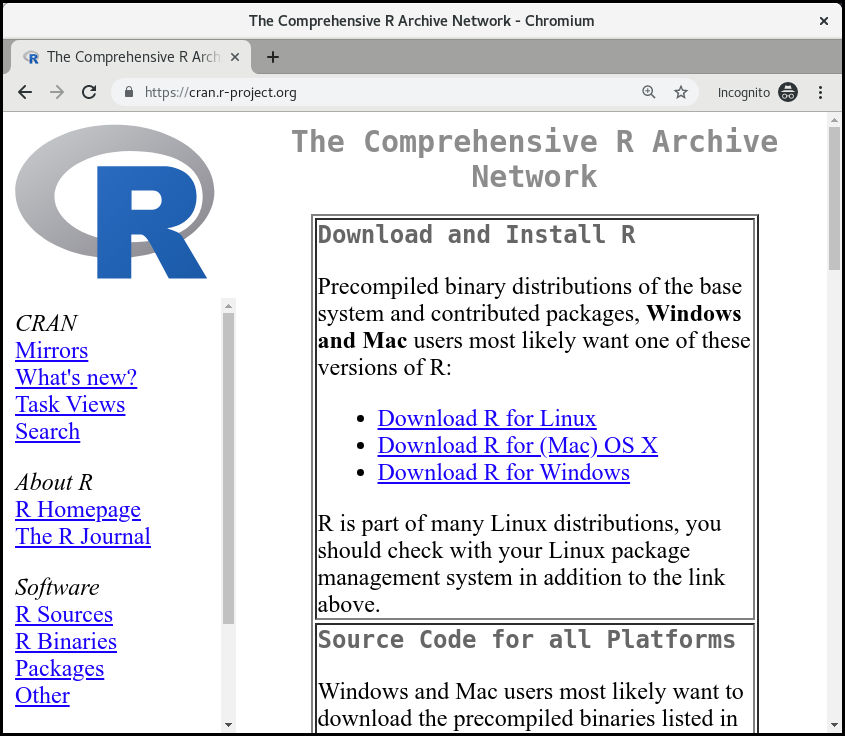845x736 pixels.
Task: Bookmark this page with the star icon
Action: click(681, 92)
